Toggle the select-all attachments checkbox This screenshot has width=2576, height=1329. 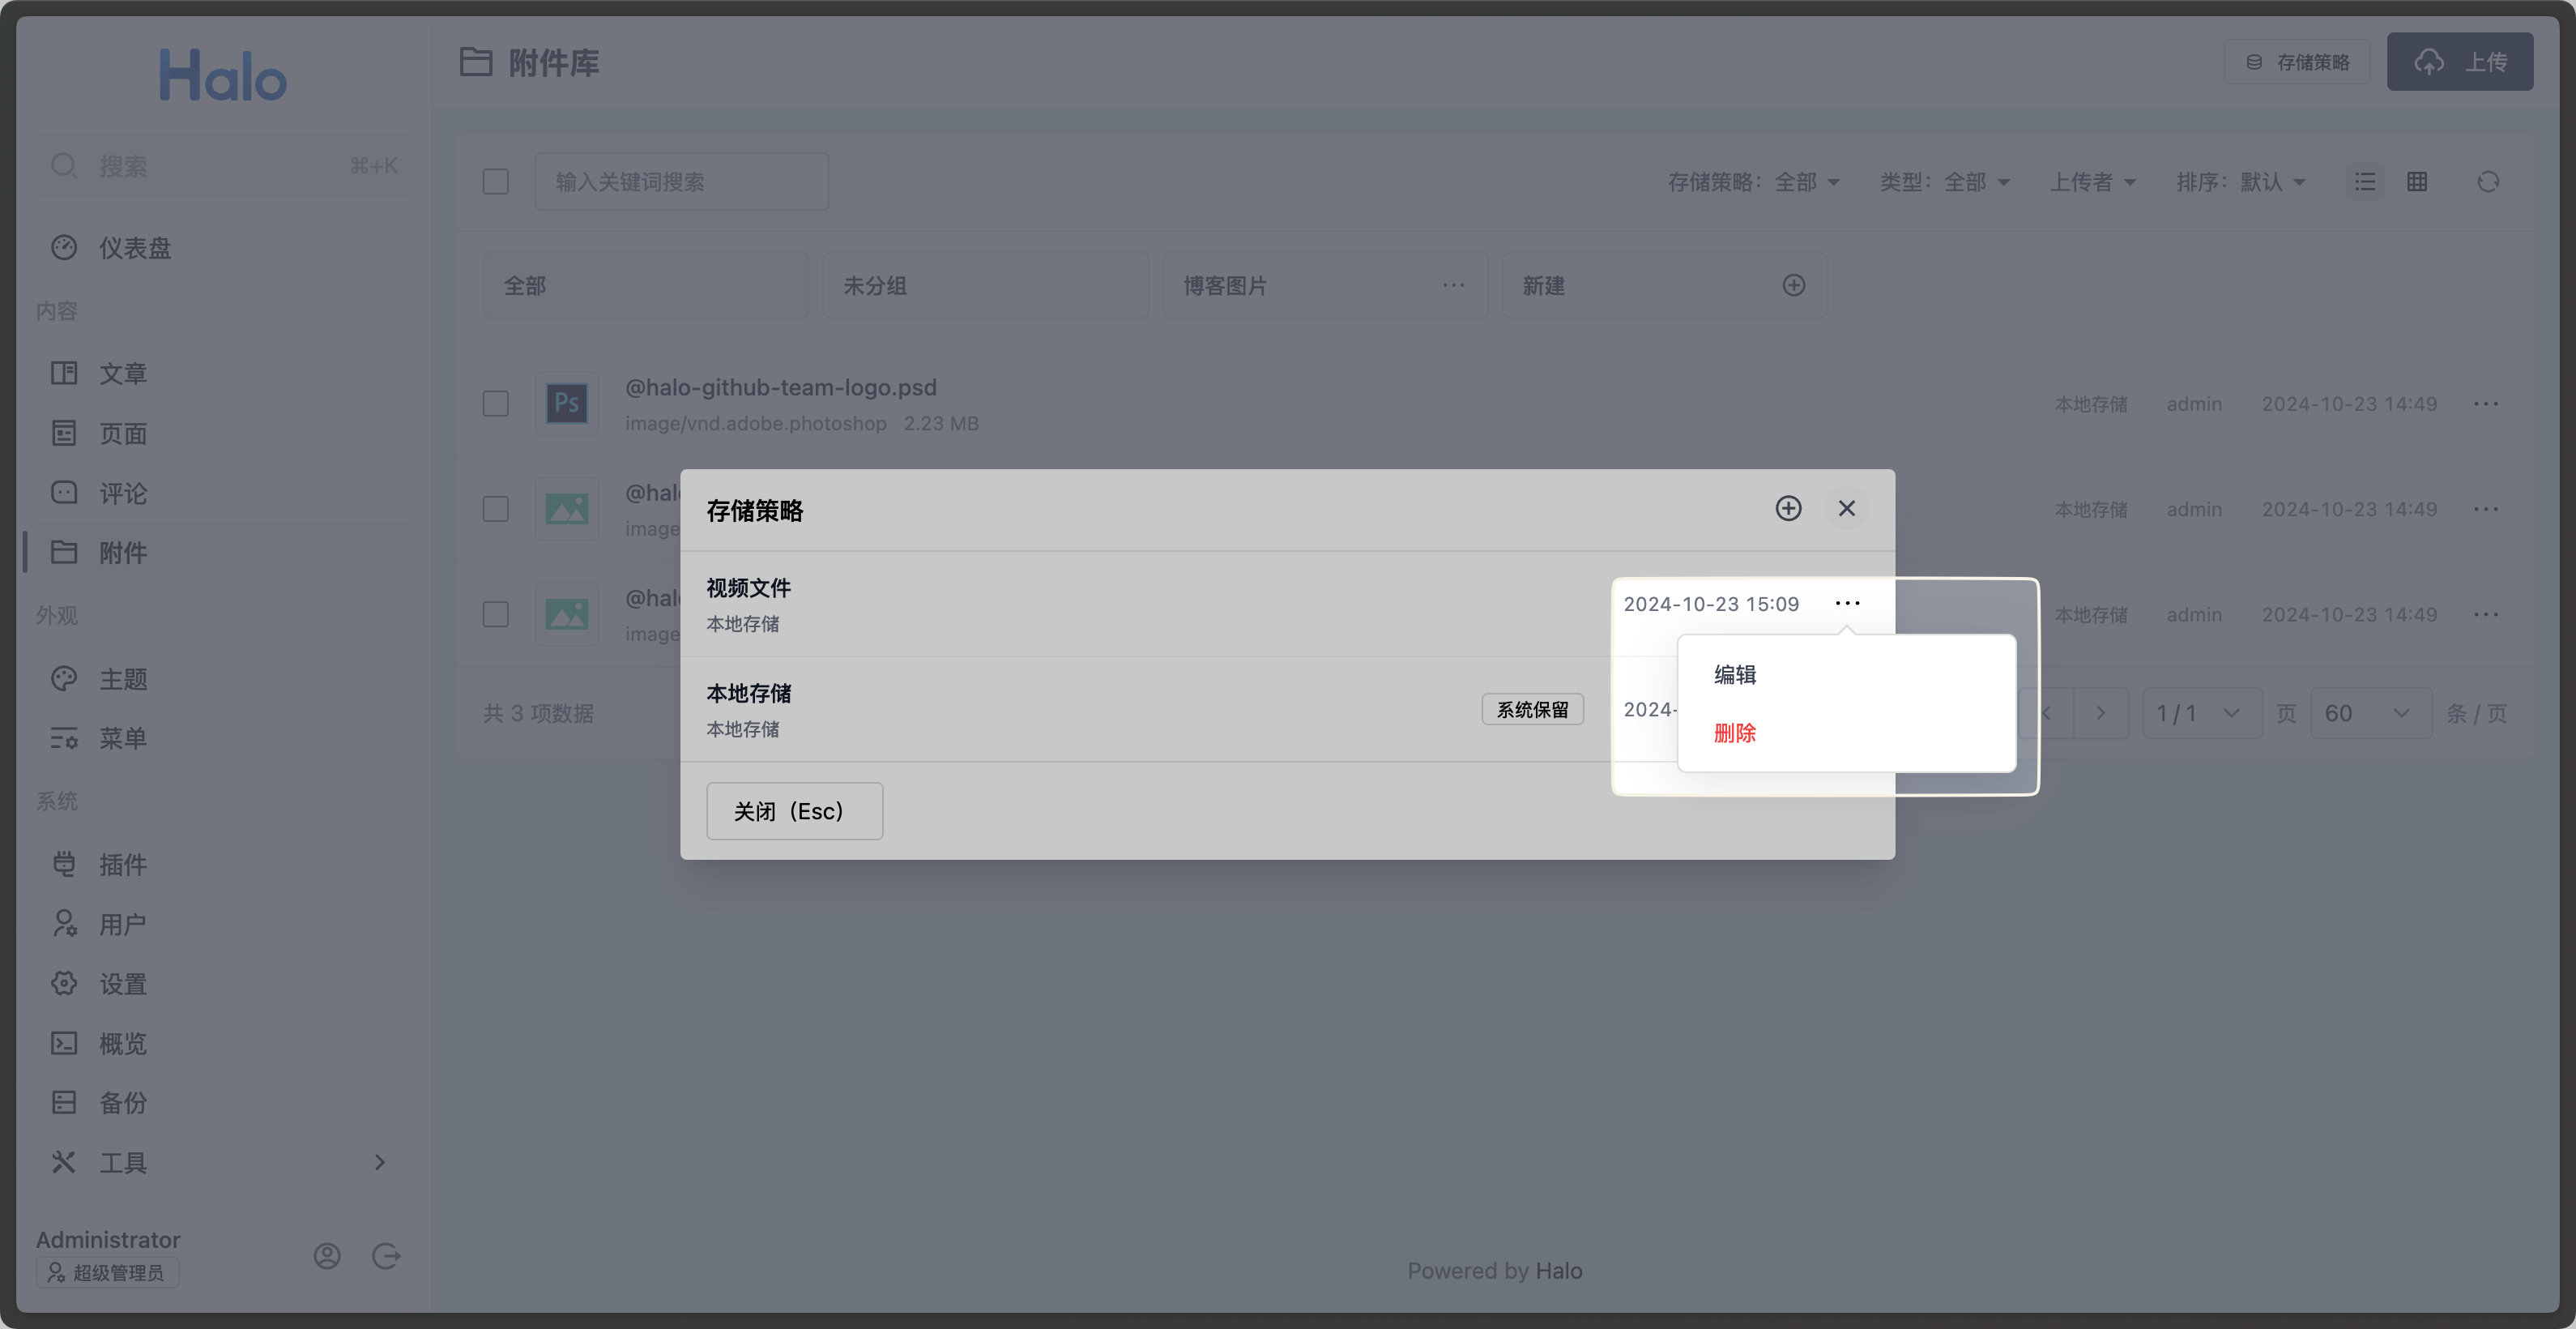point(496,181)
